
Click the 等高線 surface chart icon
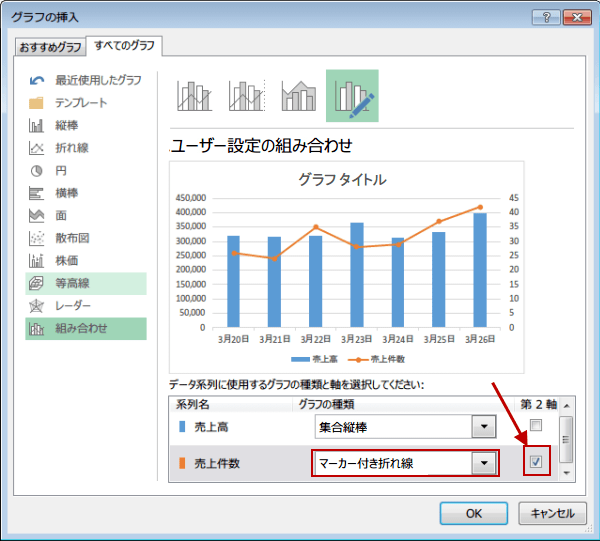[36, 284]
